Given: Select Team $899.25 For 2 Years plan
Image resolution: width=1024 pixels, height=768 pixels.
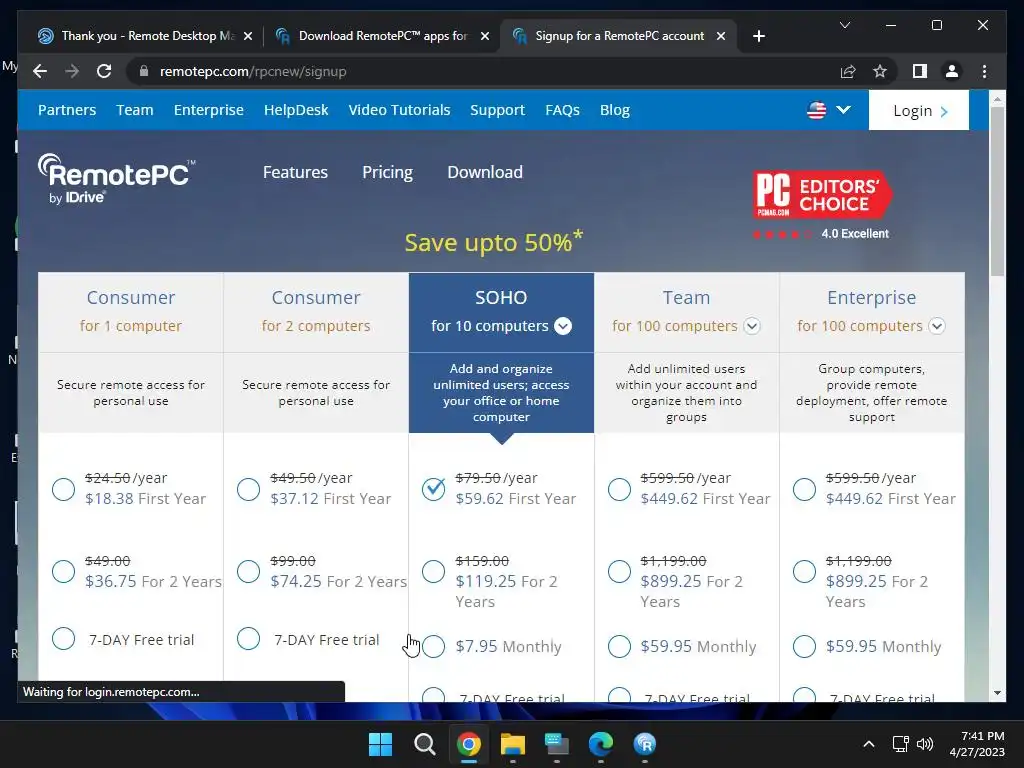Looking at the screenshot, I should pyautogui.click(x=619, y=571).
